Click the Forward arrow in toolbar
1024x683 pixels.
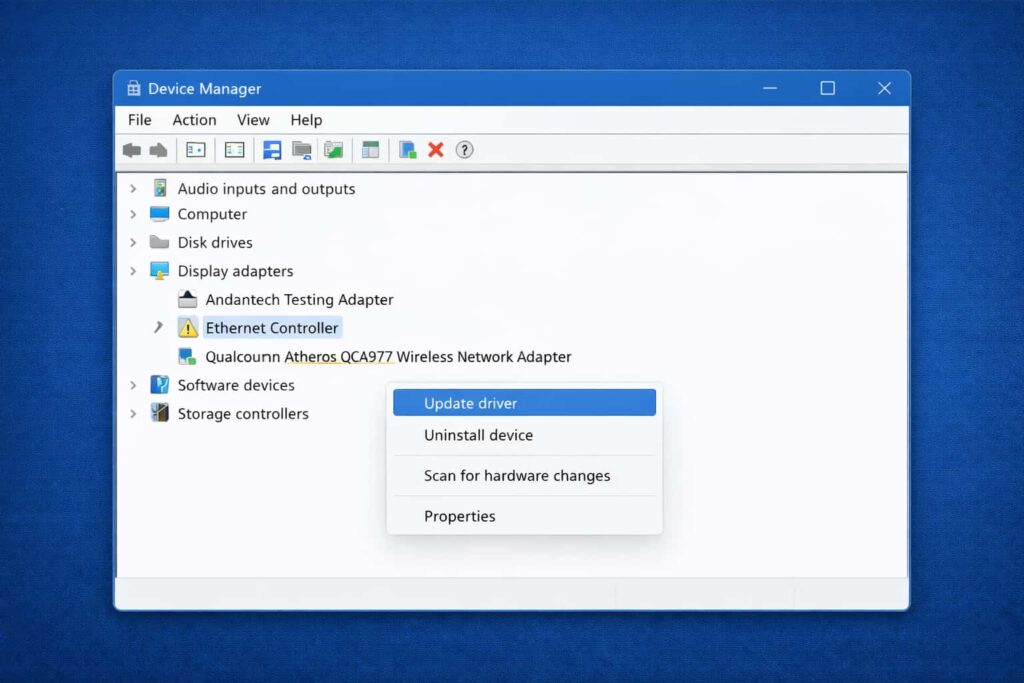158,150
